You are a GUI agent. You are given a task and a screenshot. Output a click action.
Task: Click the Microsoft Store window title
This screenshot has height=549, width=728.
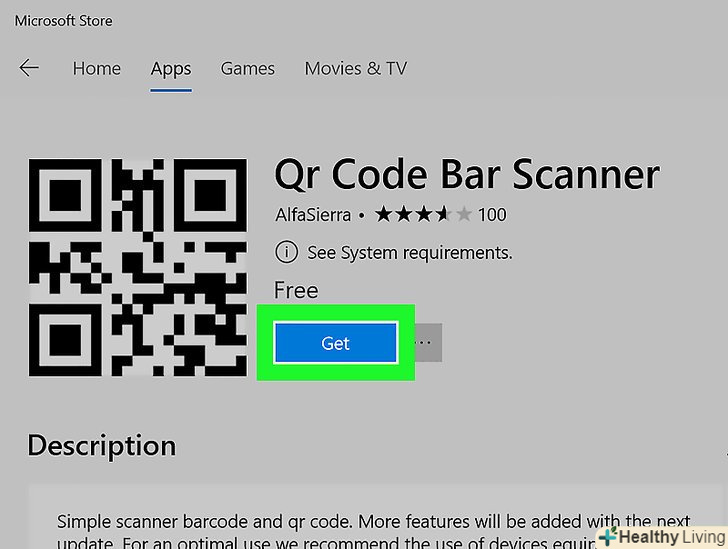point(64,21)
